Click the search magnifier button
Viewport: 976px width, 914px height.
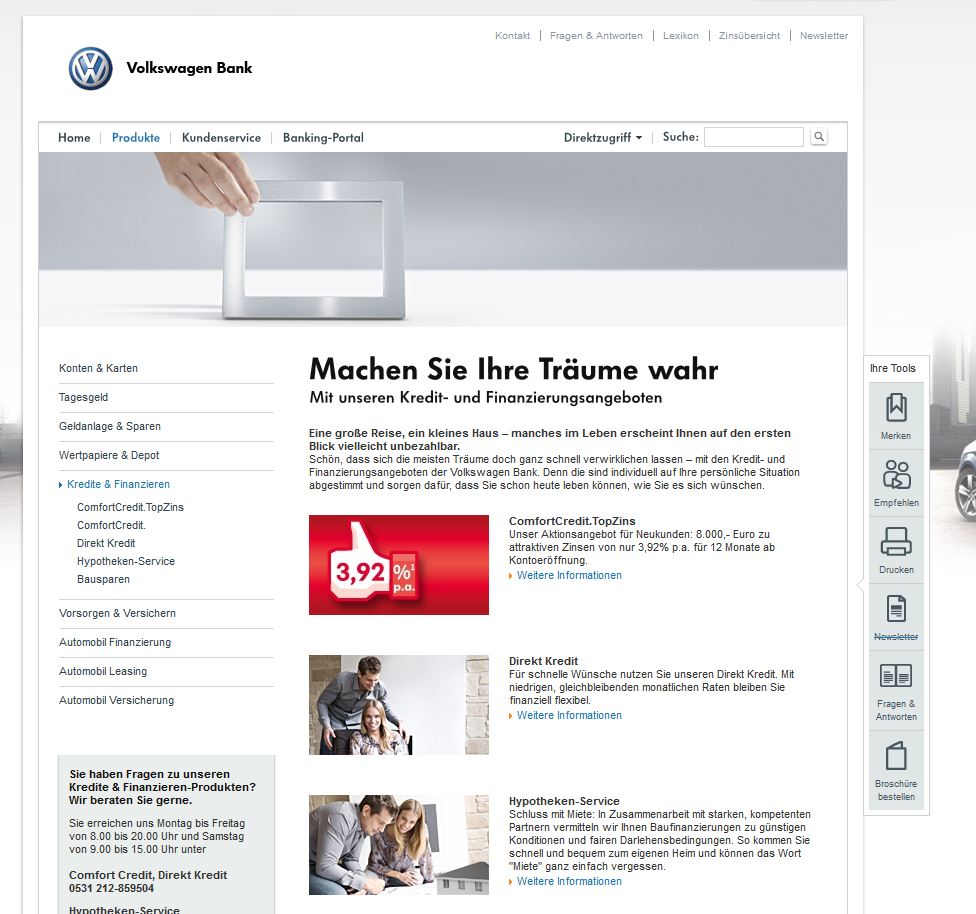click(819, 136)
